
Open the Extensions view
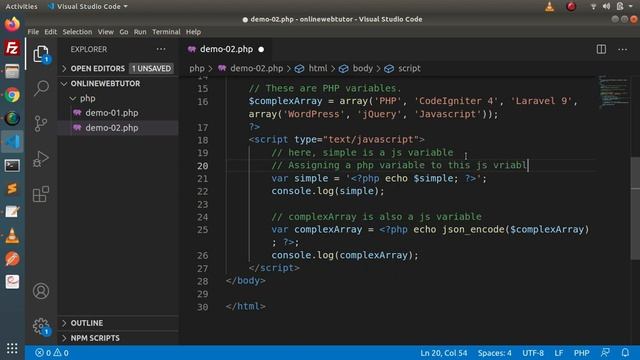[x=41, y=194]
